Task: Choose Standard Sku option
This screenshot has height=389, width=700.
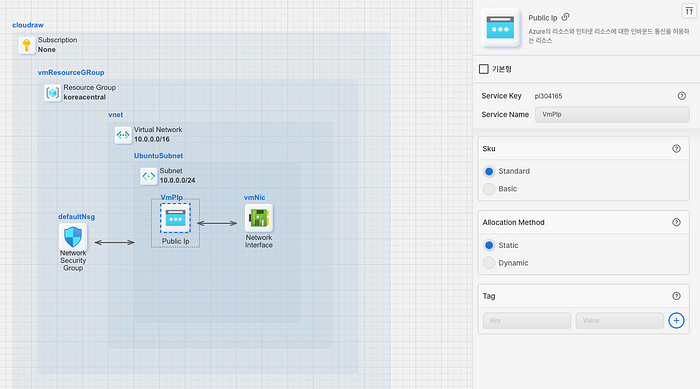Action: (489, 171)
